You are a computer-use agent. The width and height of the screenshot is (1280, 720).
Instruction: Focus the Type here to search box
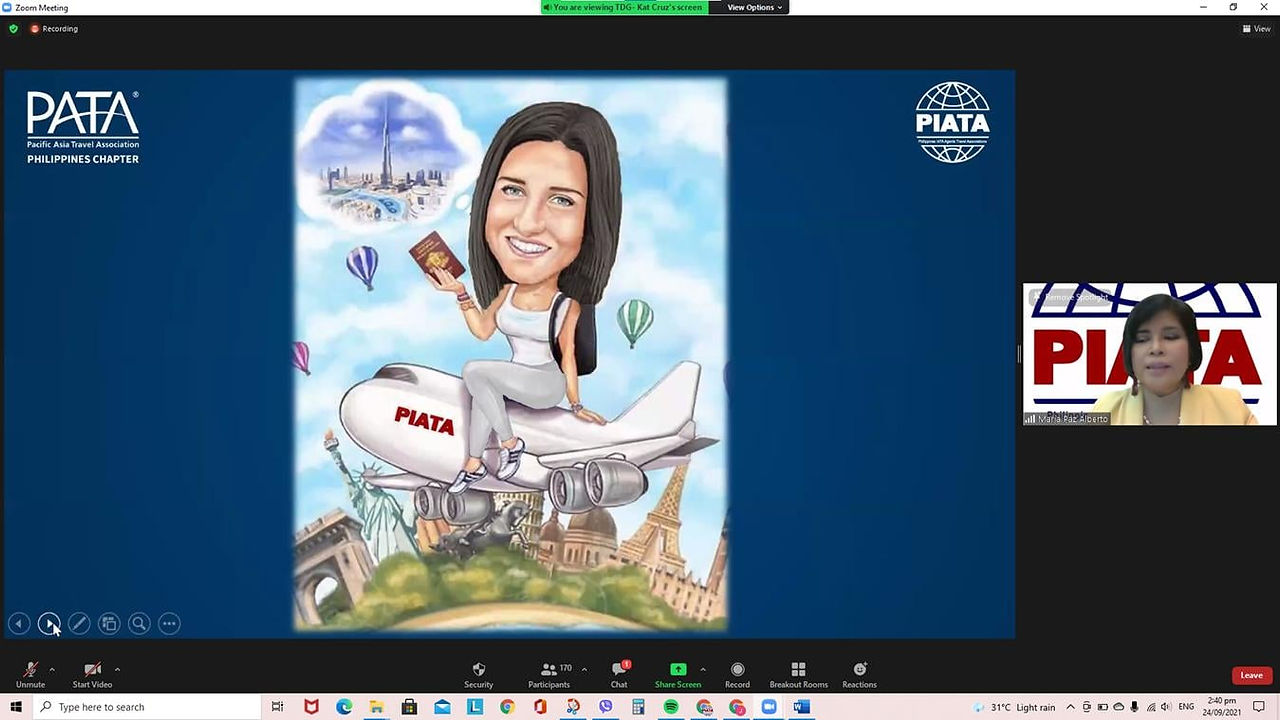click(x=147, y=707)
